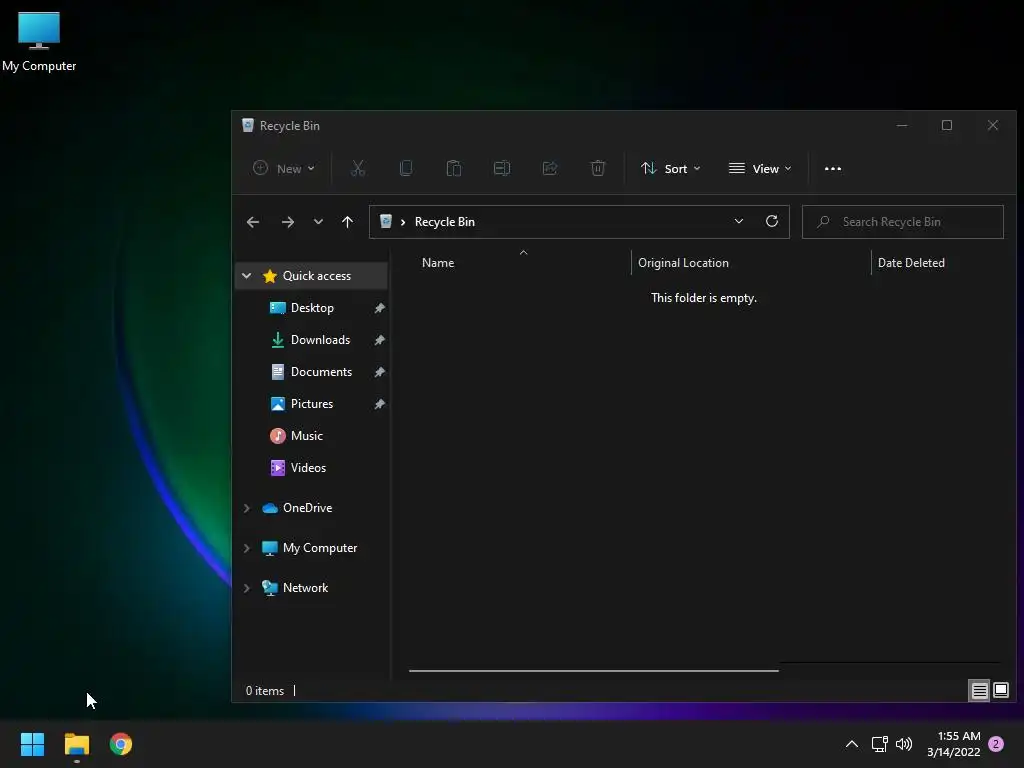This screenshot has height=768, width=1024.
Task: Open My Computer in navigation pane
Action: coord(319,548)
